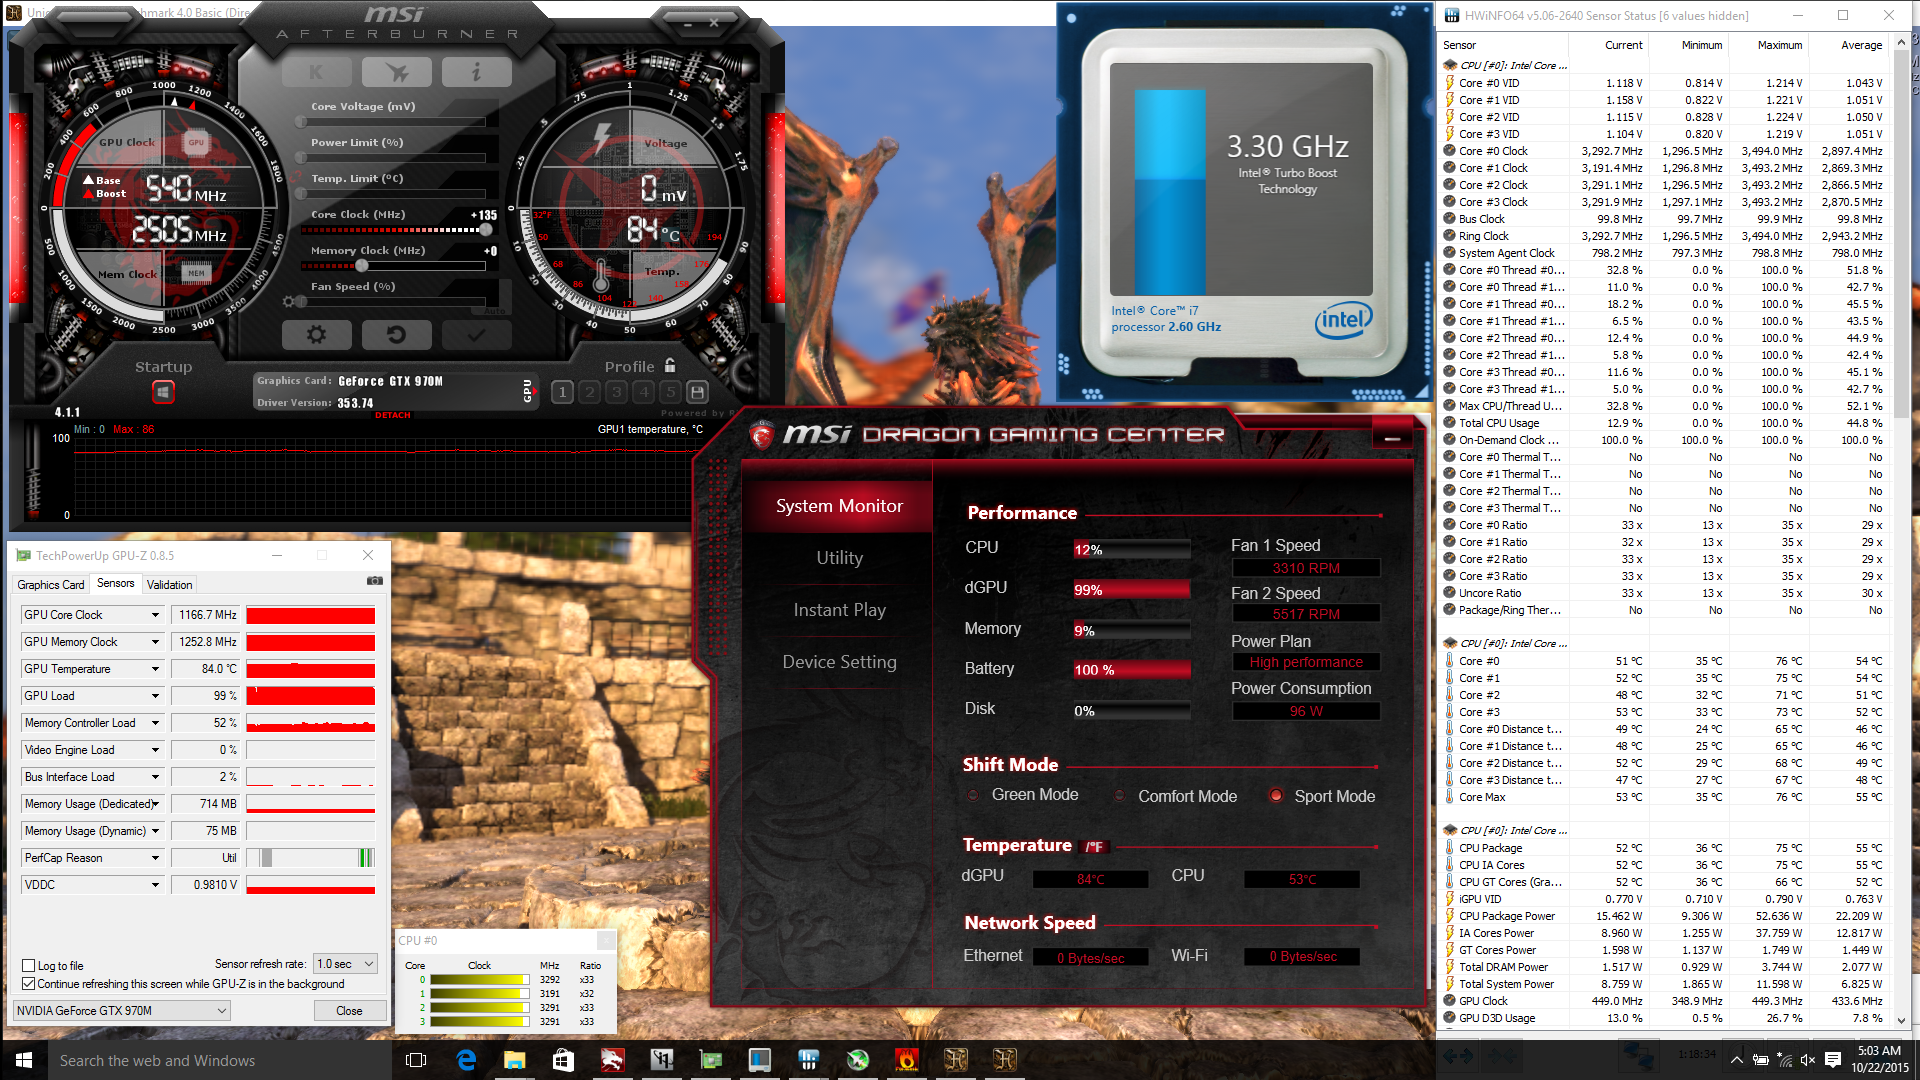Switch to GPU-Z Sensors tab
The width and height of the screenshot is (1920, 1080).
tap(116, 583)
